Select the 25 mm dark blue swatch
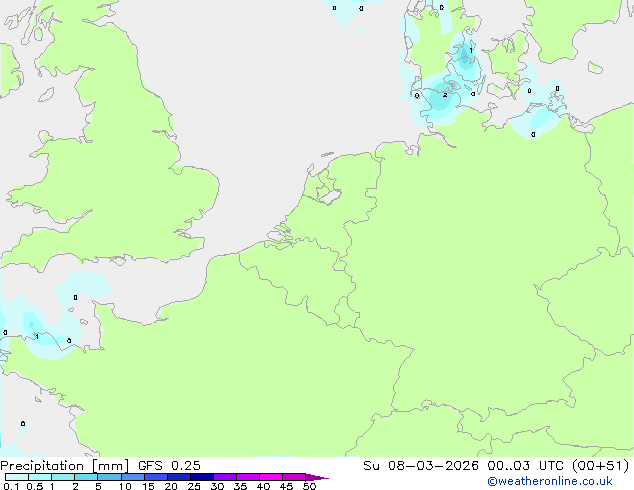 tap(201, 477)
